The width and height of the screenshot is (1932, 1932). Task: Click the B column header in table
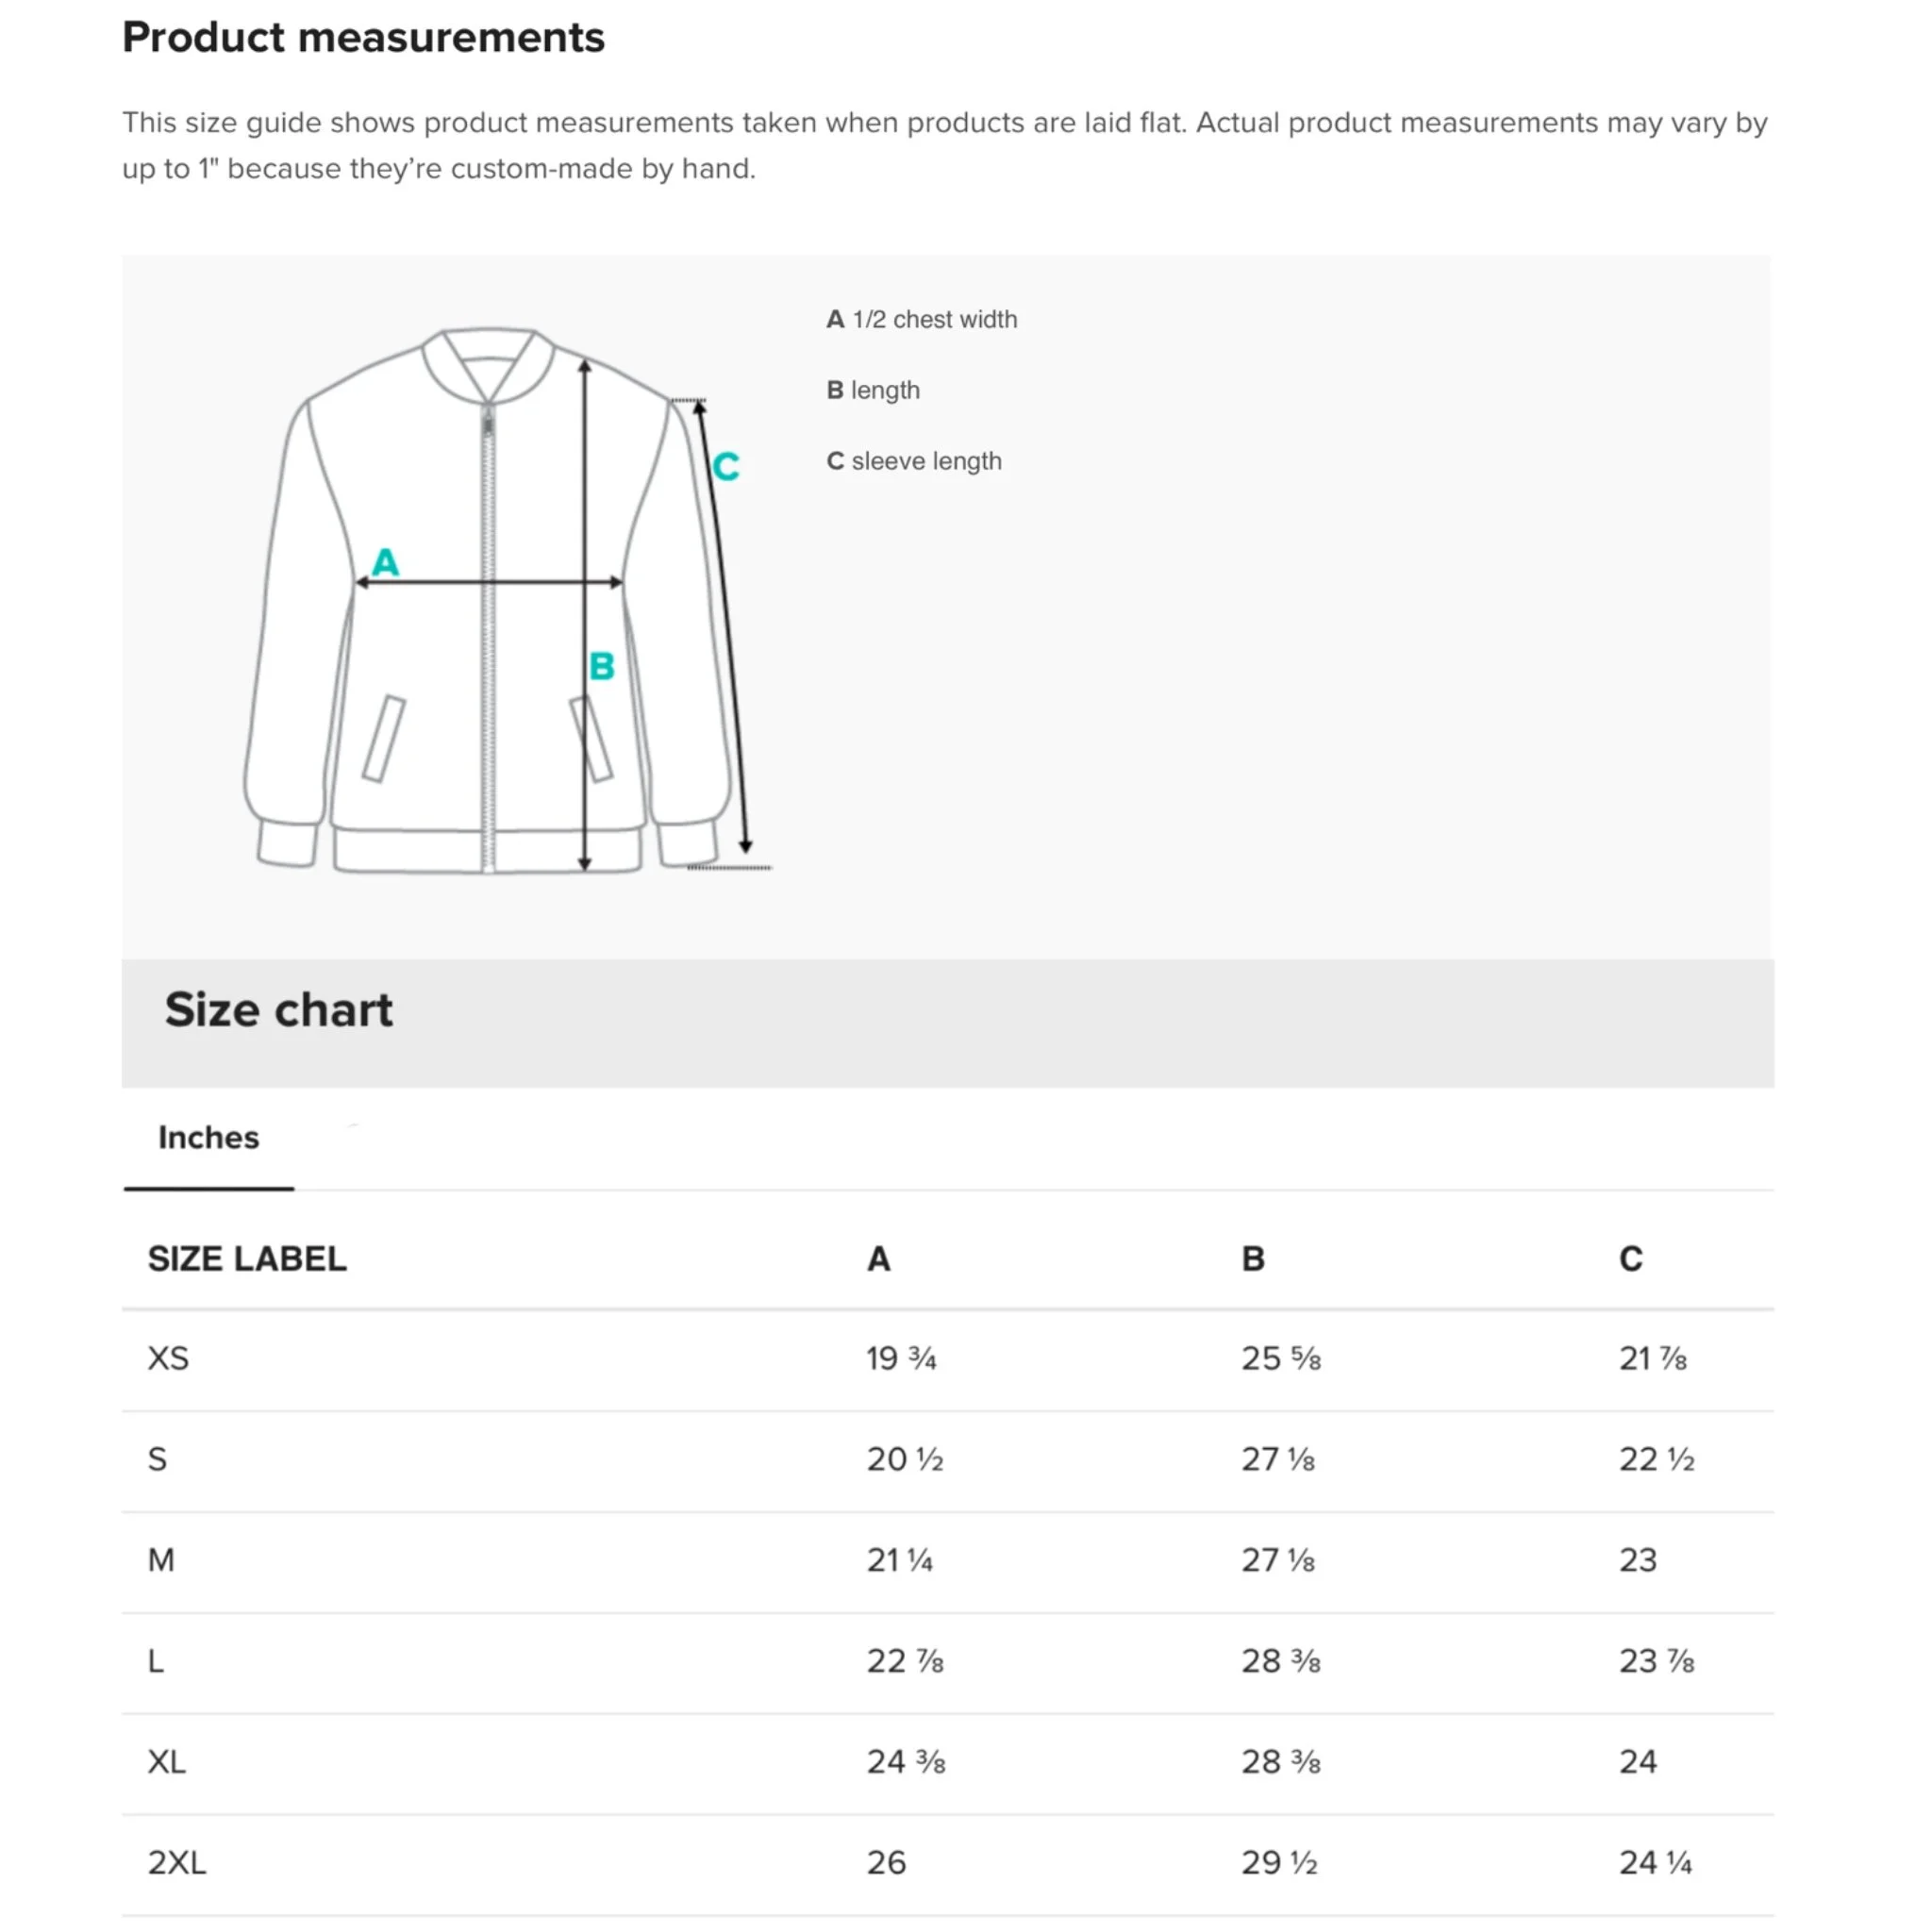[x=1253, y=1258]
